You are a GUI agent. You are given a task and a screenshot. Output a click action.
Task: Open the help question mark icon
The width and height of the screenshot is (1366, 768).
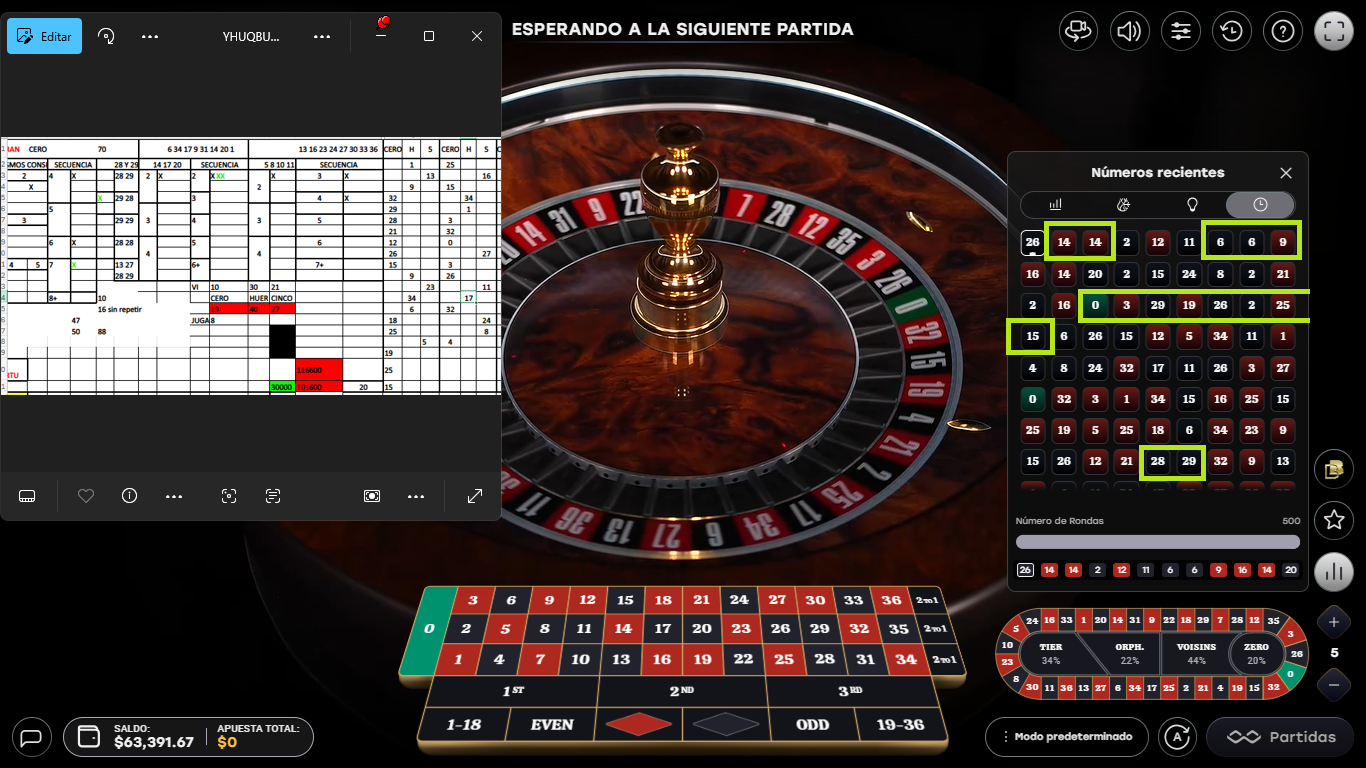[1283, 31]
